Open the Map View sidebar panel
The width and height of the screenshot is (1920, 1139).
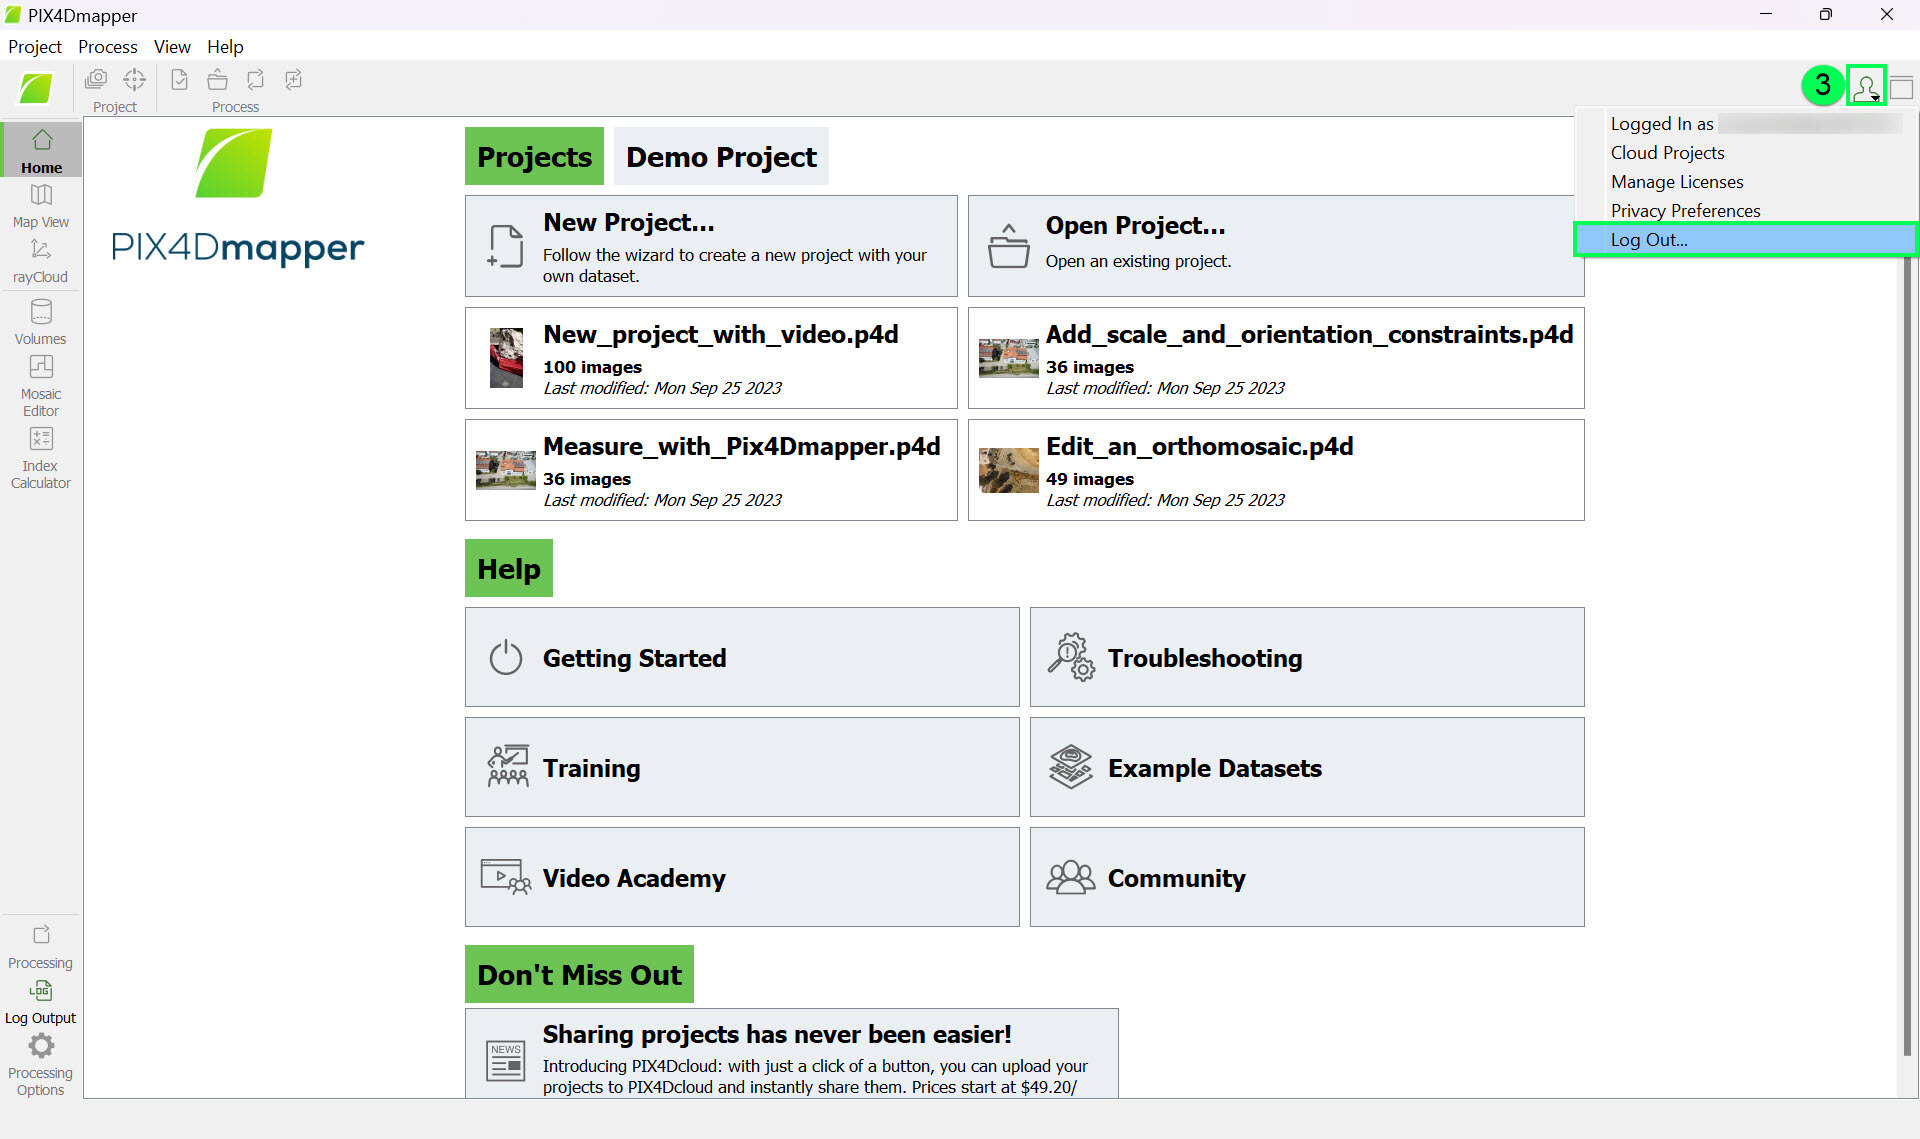tap(41, 205)
